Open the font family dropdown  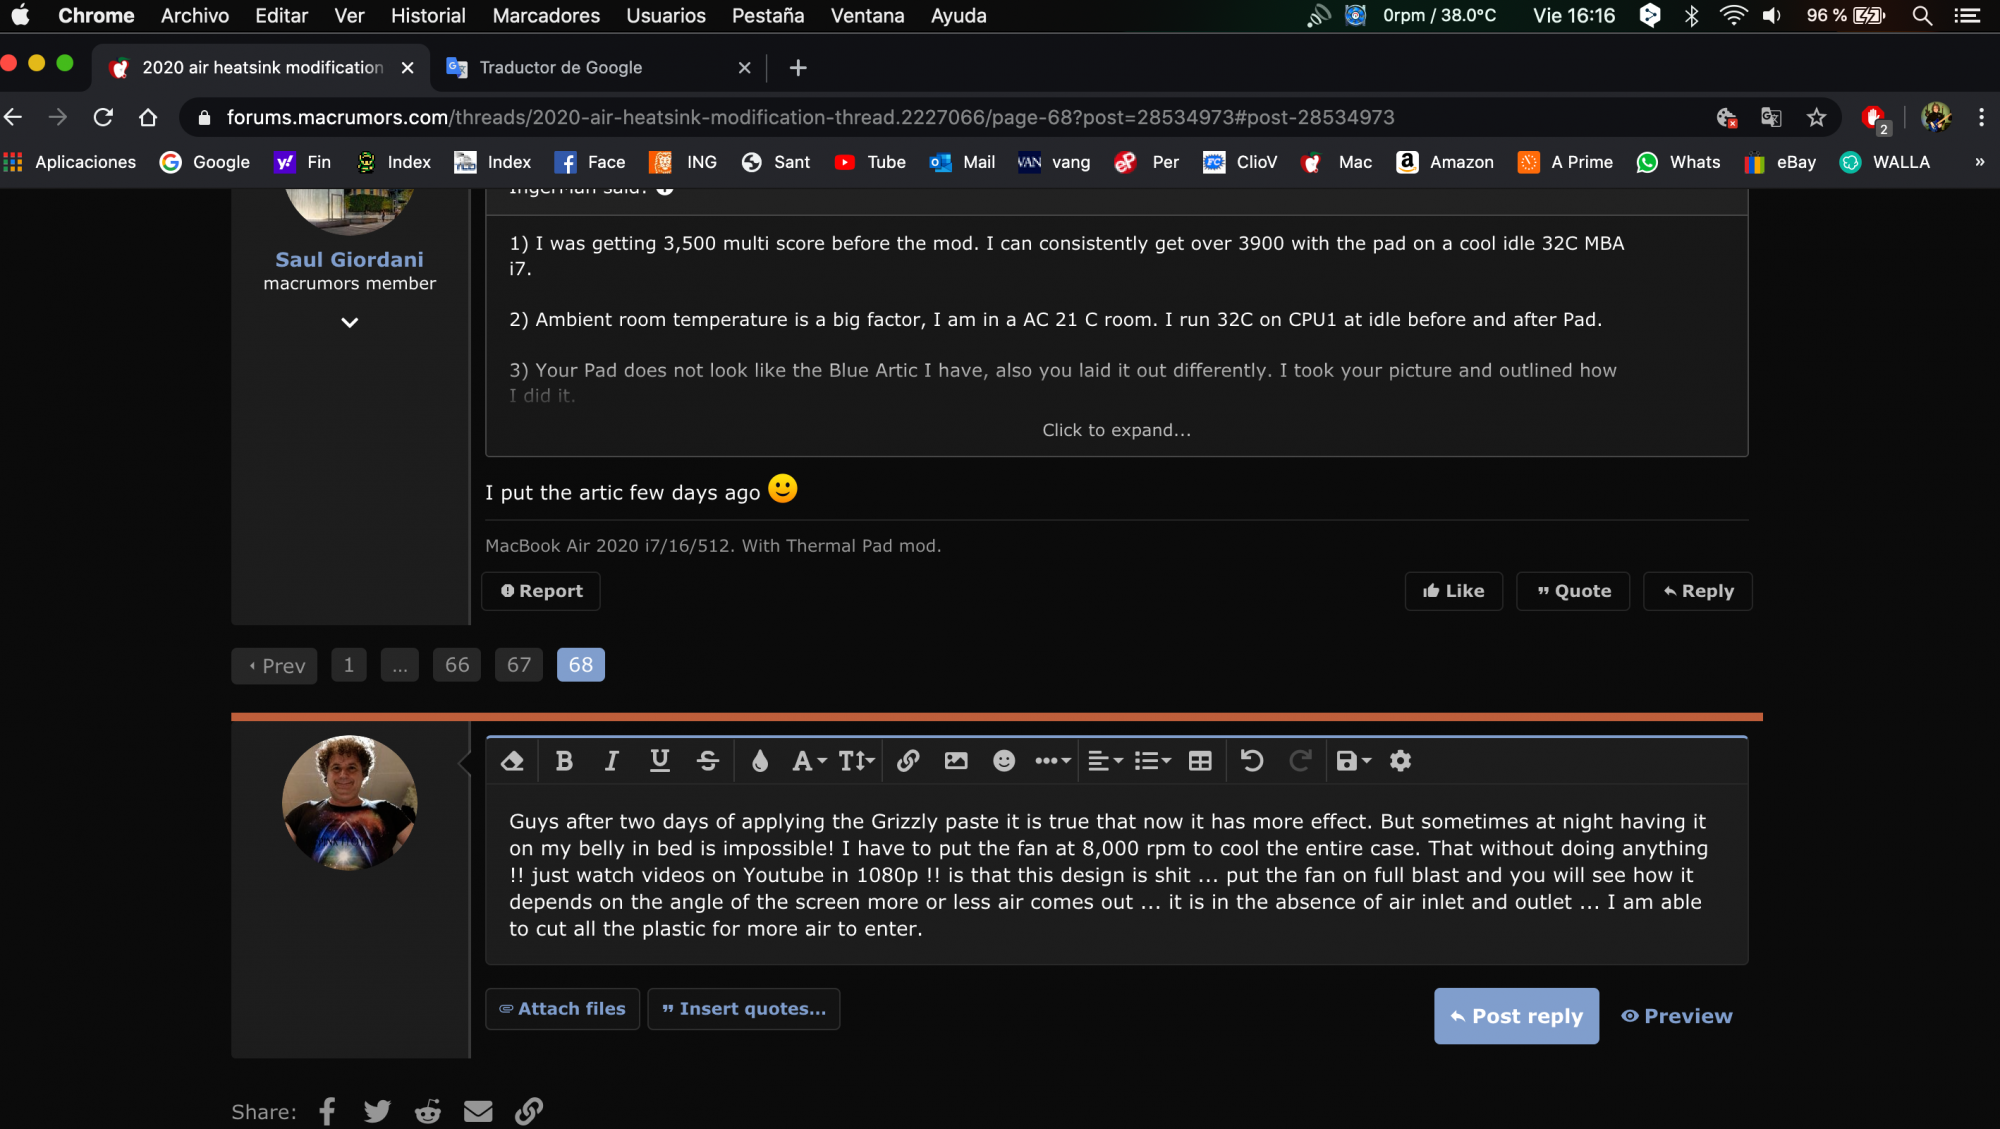809,761
